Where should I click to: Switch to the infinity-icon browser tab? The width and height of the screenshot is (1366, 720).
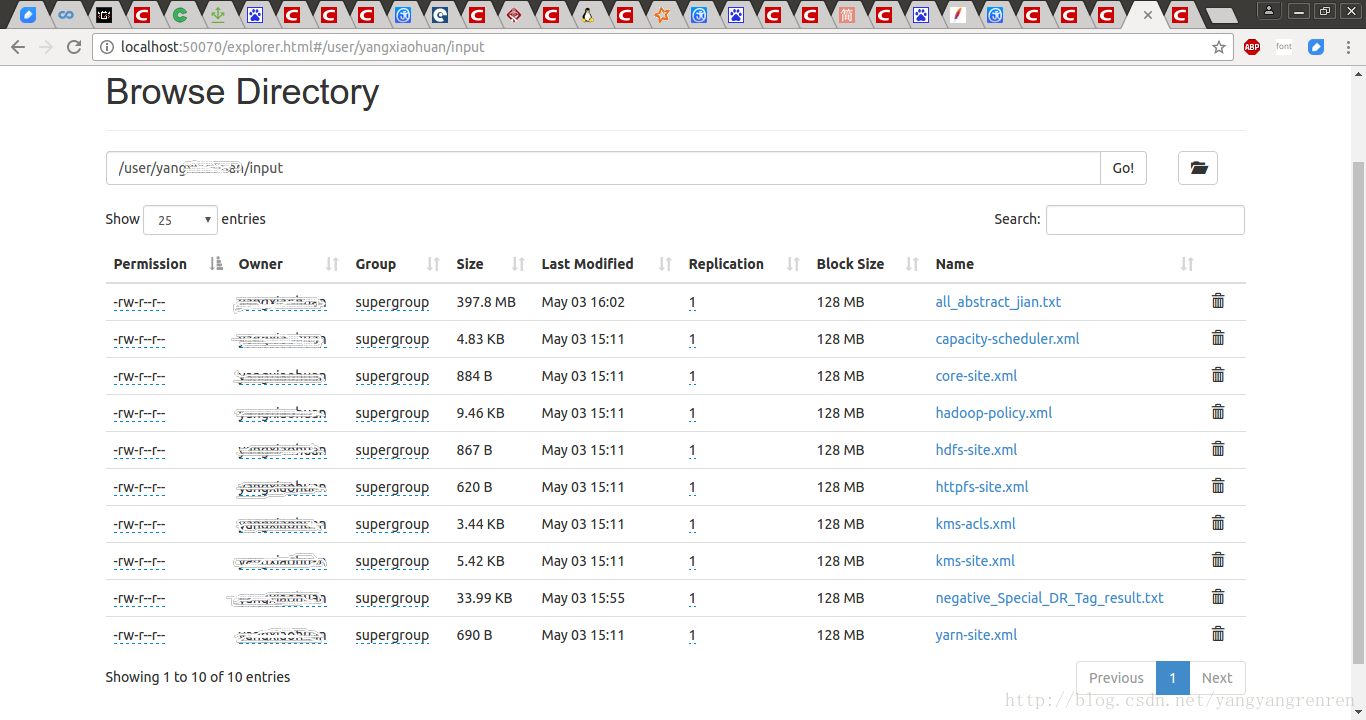point(67,15)
